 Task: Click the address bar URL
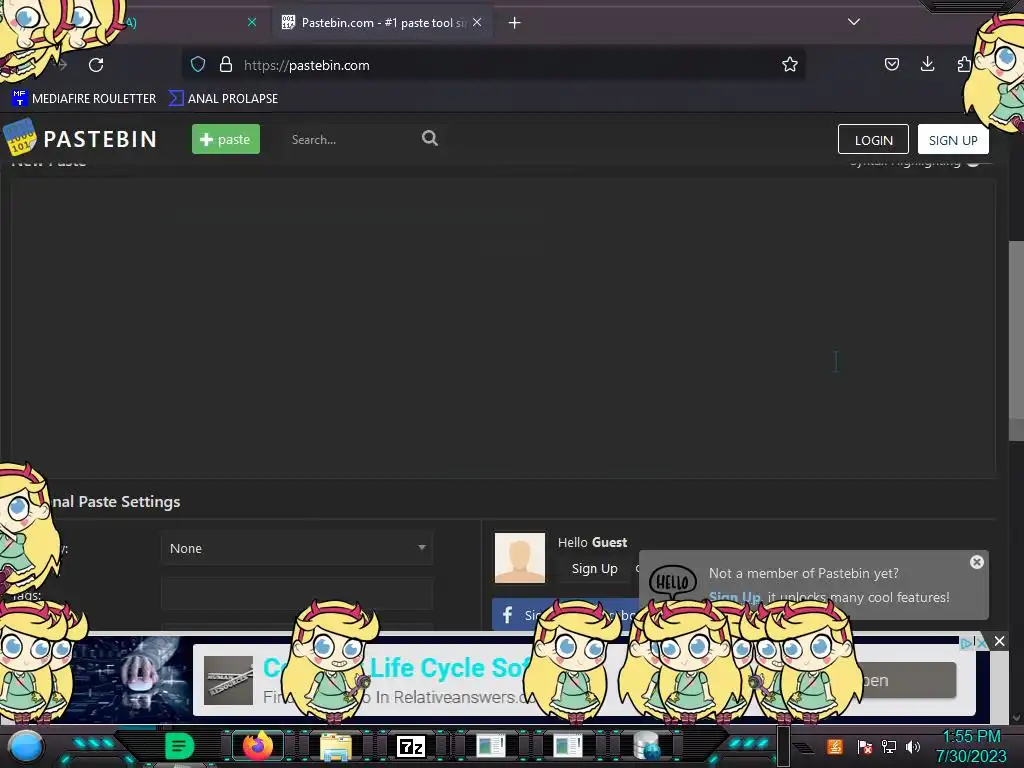click(306, 65)
